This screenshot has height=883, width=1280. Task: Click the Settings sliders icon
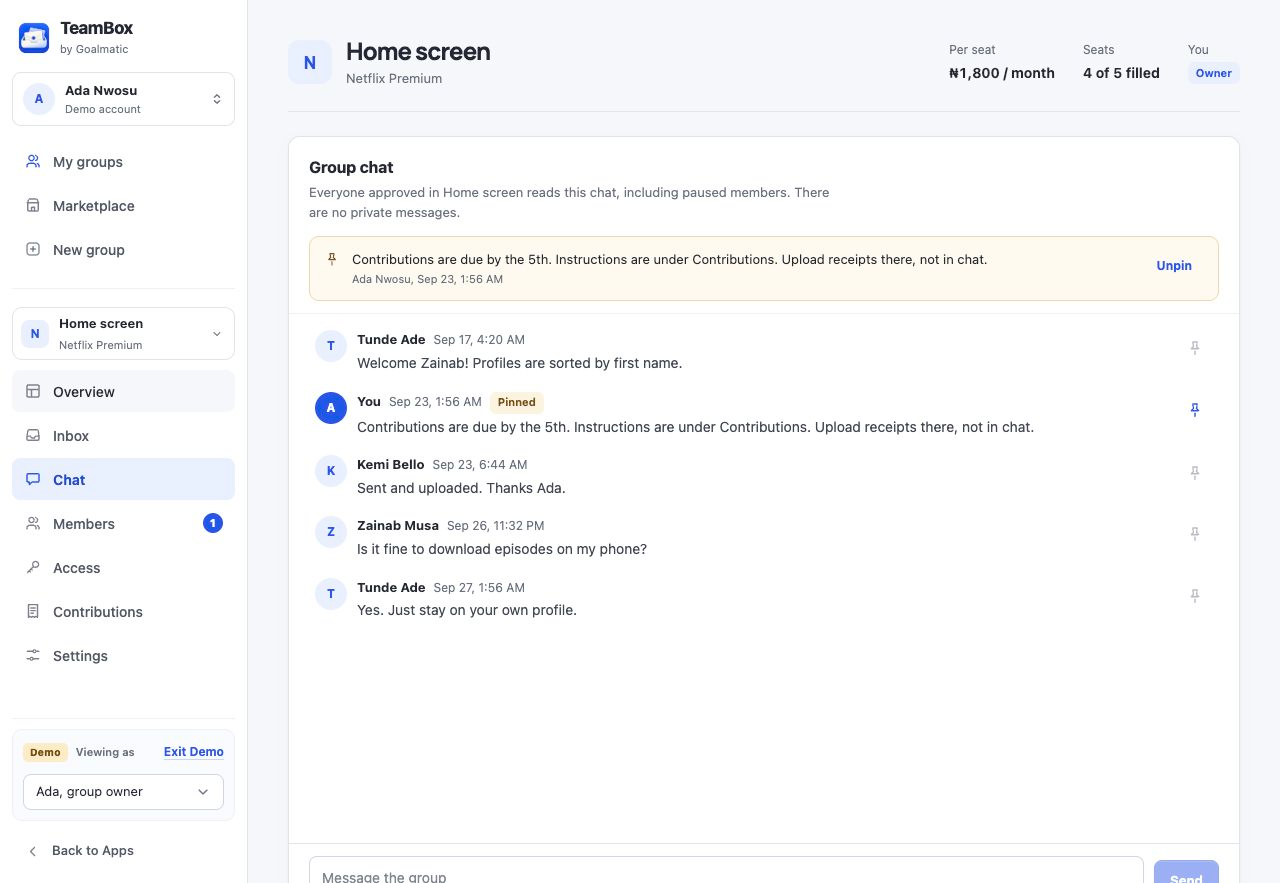pyautogui.click(x=33, y=656)
